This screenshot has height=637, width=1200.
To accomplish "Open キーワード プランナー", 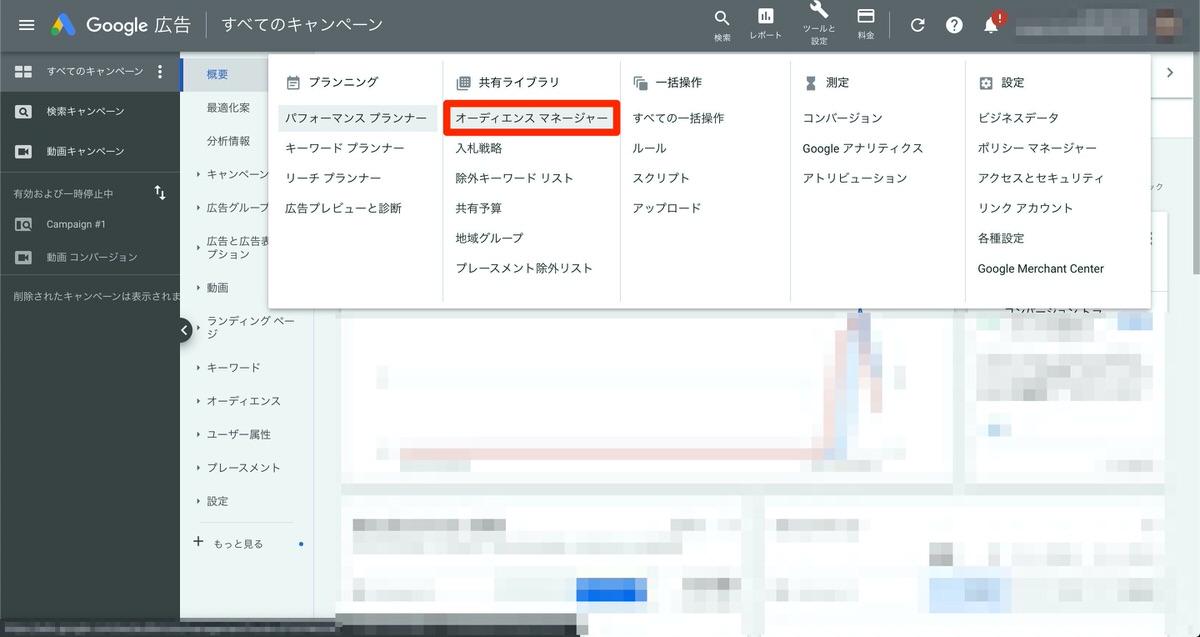I will coord(345,148).
